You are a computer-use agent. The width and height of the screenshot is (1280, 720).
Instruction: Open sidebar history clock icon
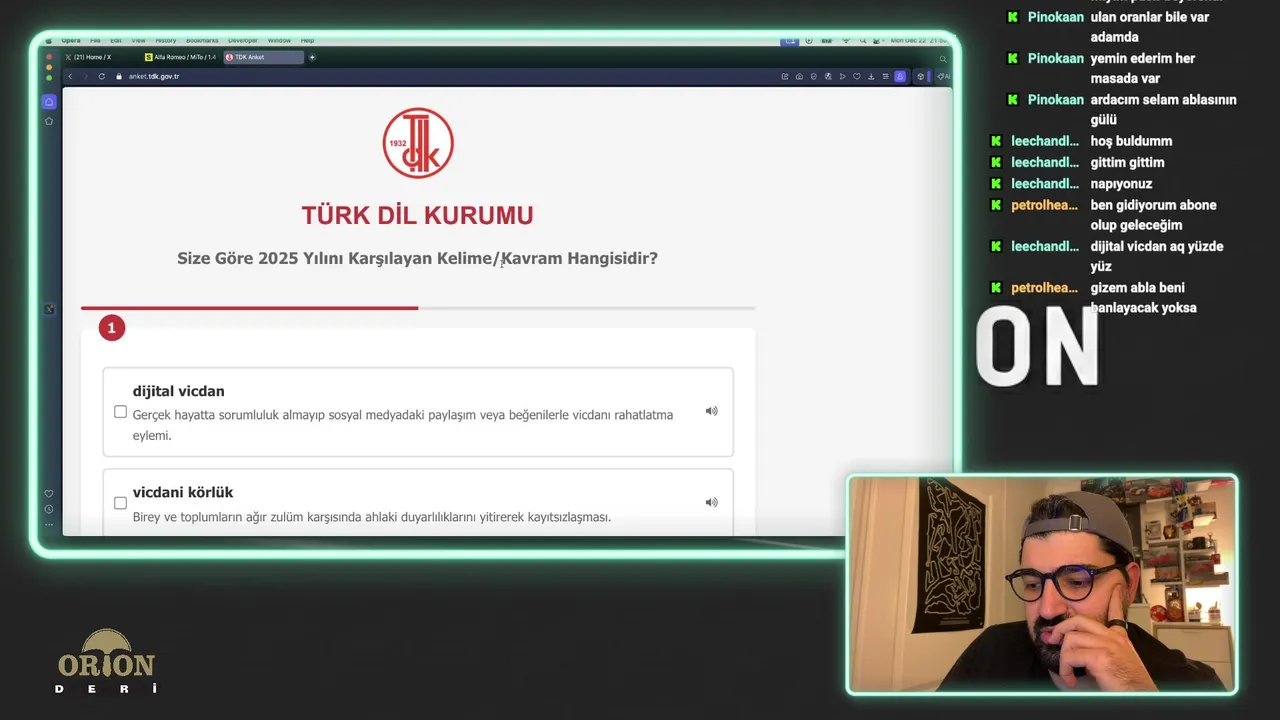click(x=49, y=509)
